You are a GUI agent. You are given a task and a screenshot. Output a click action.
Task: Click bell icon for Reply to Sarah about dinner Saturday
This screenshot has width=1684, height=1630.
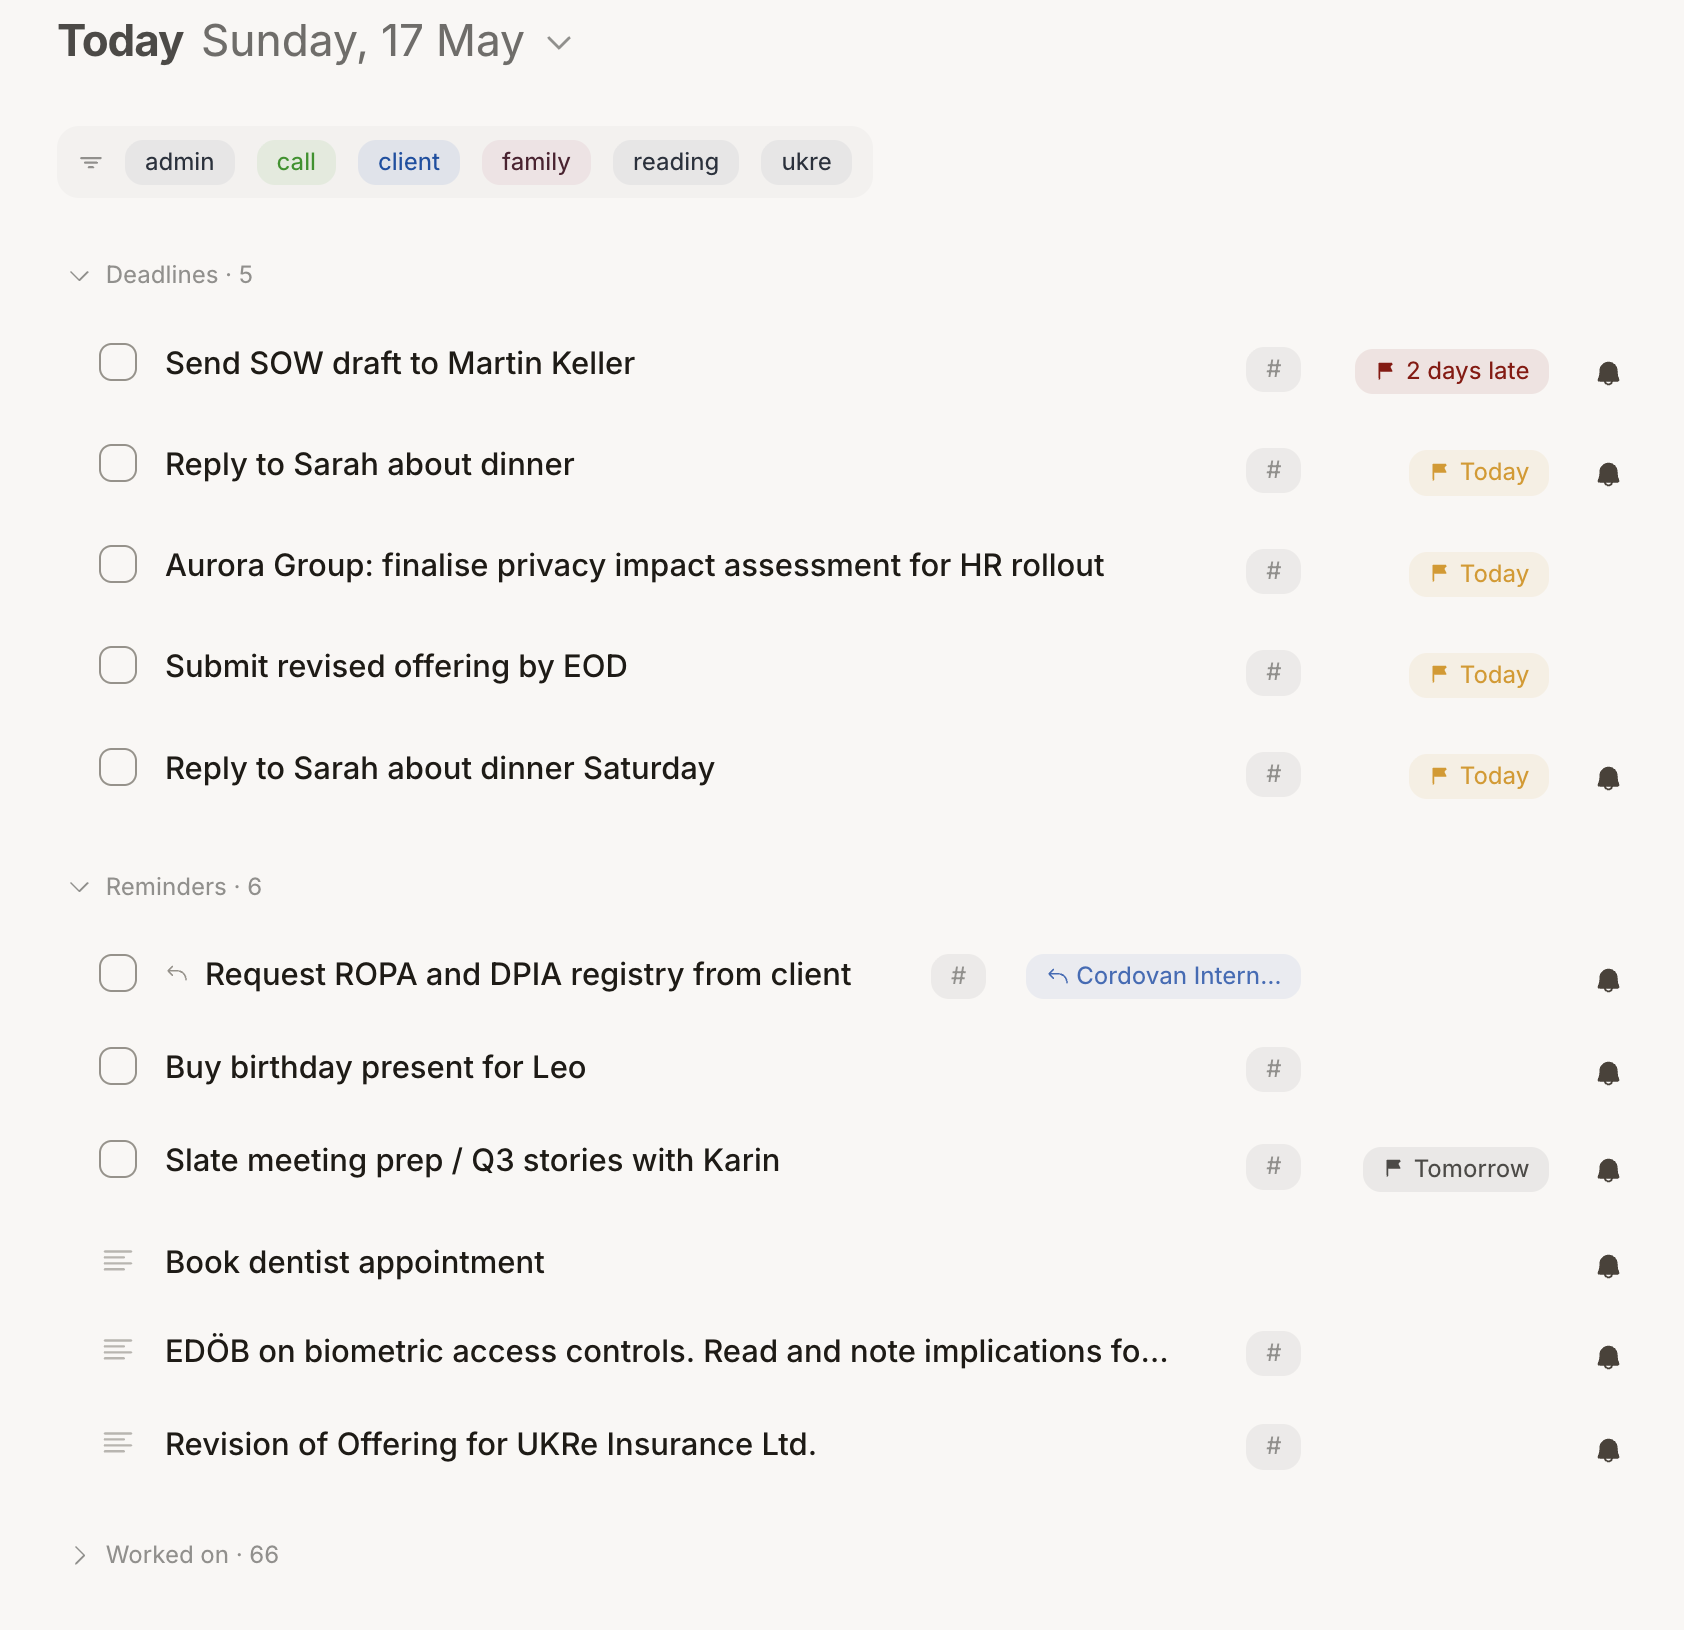coord(1608,778)
